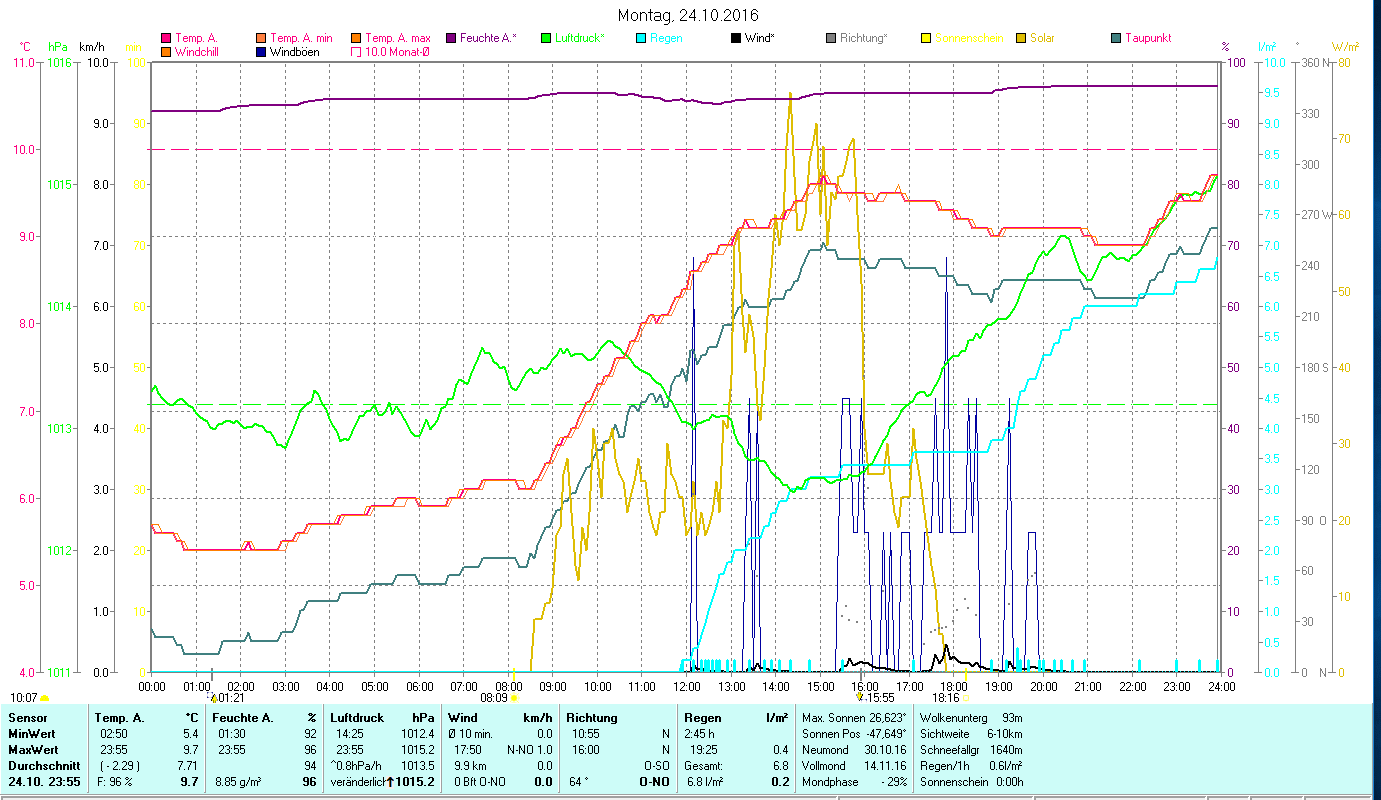Click the chart title 'Montag, 24.10.2016'
Viewport: 1381px width, 800px height.
[688, 15]
